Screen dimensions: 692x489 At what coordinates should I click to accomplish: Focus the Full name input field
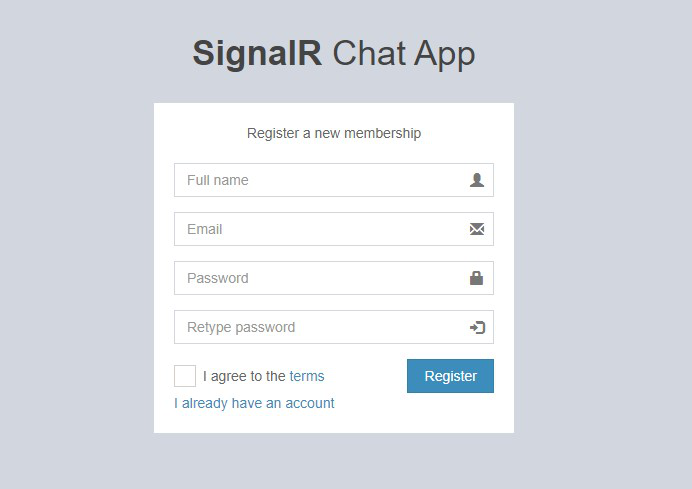click(334, 180)
